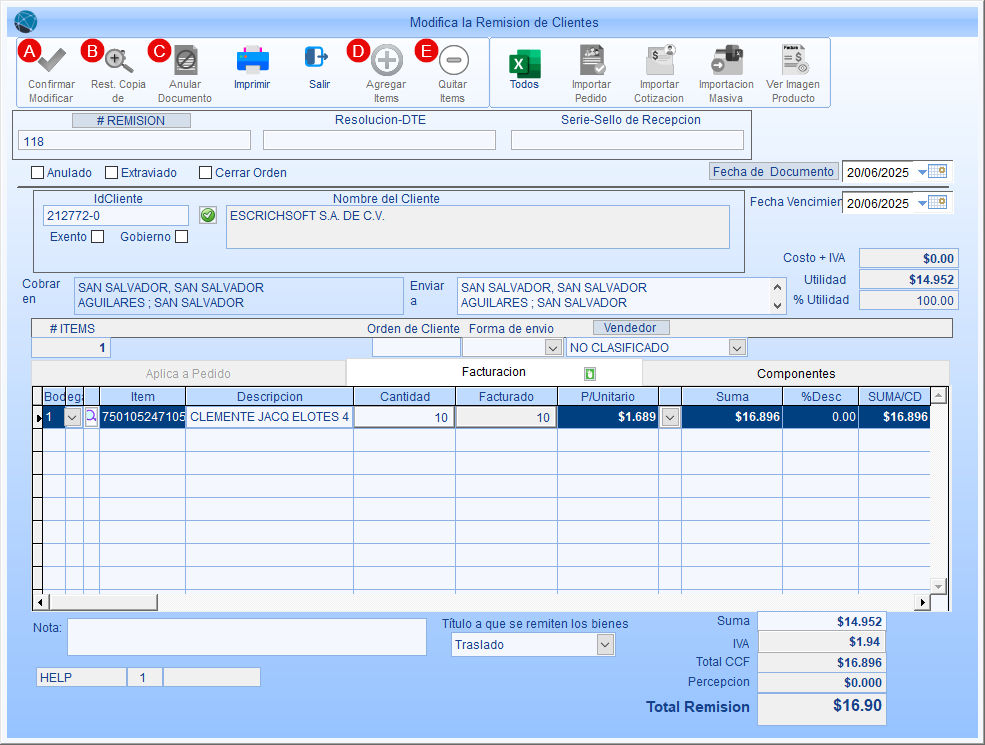The image size is (985, 745).
Task: Toggle the Extraviado checkbox
Action: (x=112, y=172)
